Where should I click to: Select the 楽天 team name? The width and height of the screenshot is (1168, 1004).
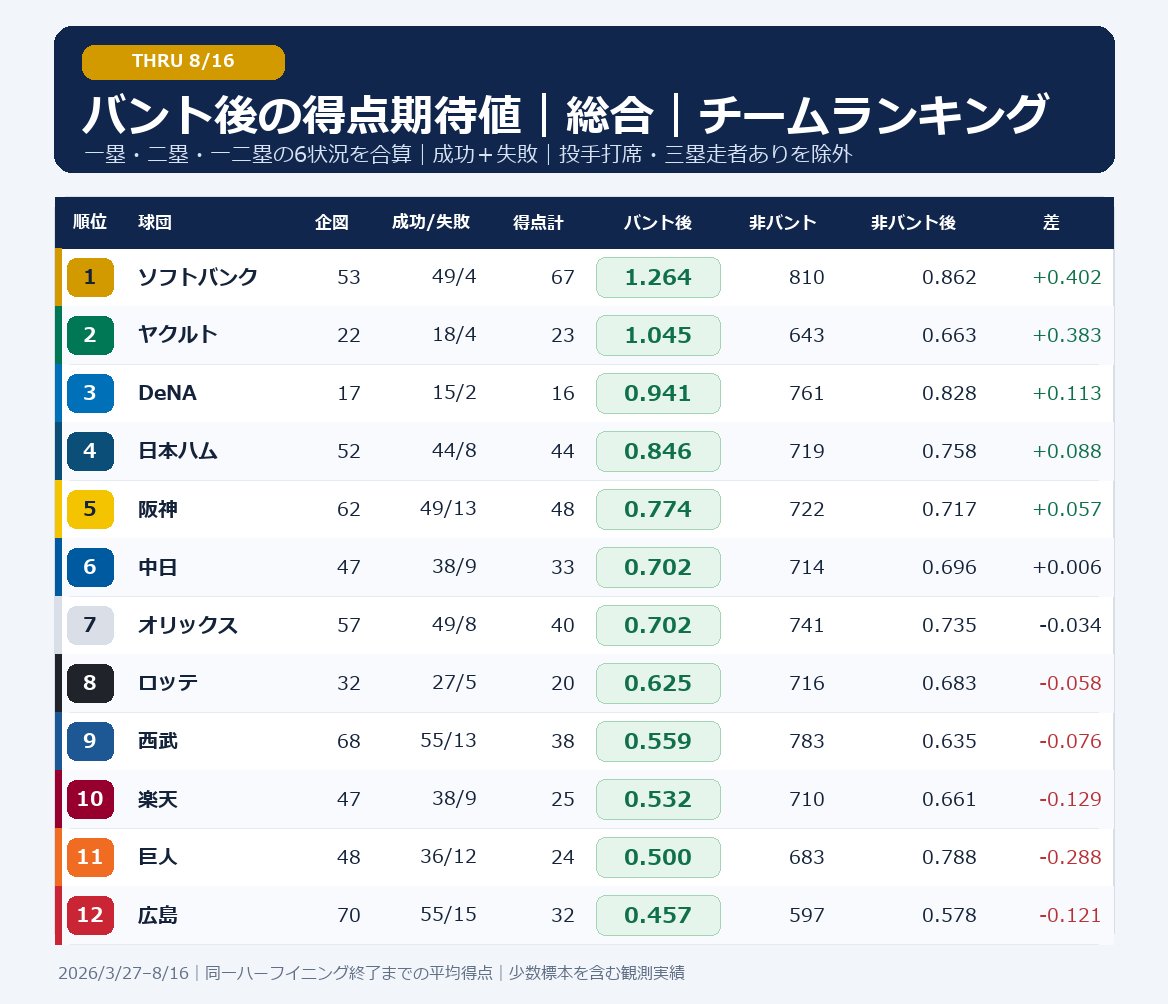158,799
